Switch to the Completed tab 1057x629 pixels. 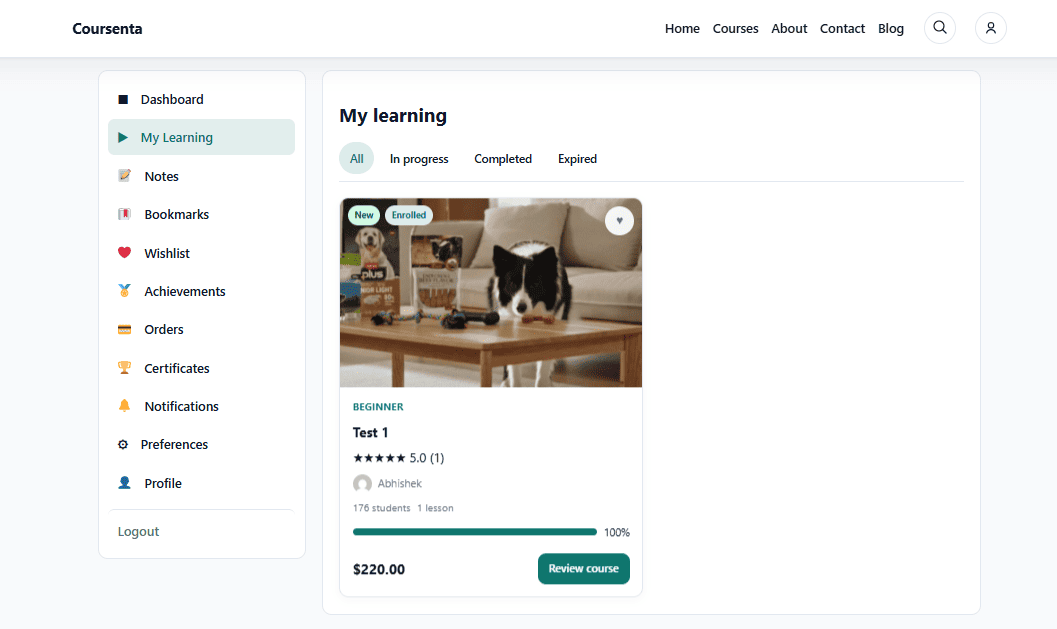503,158
